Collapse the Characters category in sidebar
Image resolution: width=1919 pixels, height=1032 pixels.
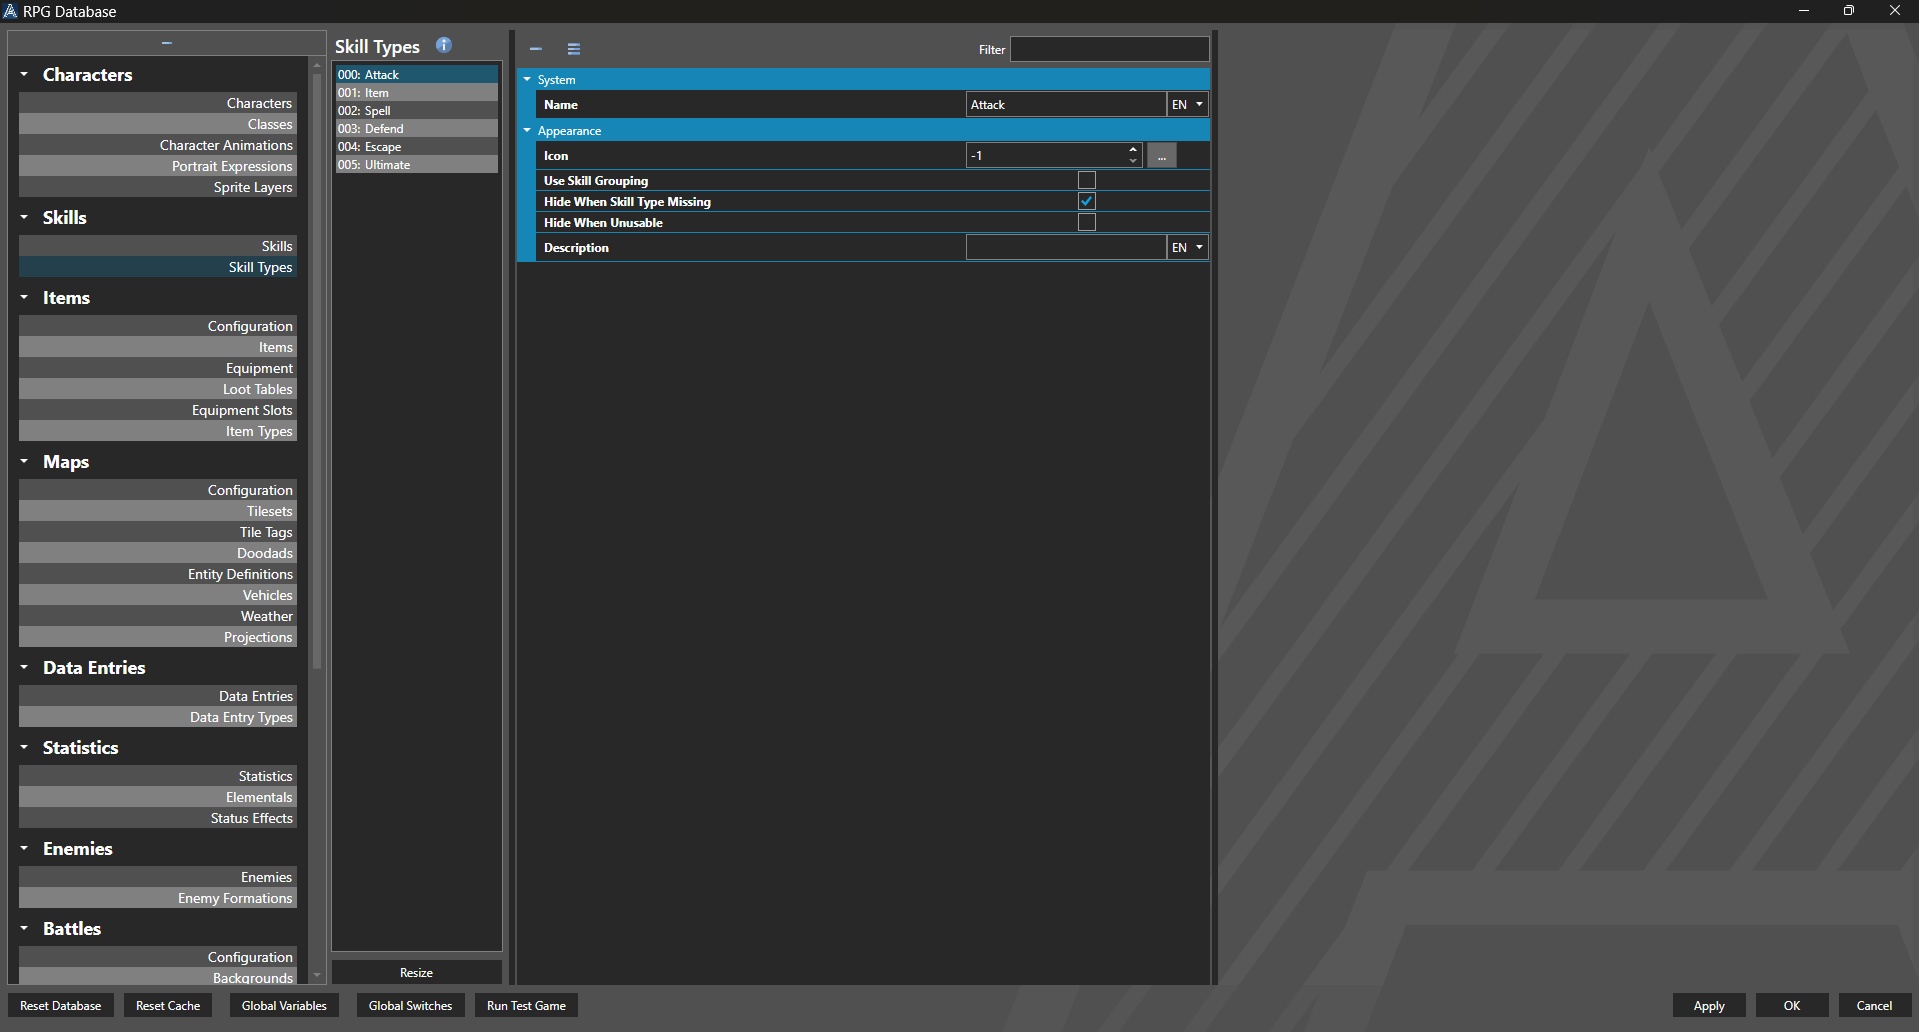pos(24,75)
